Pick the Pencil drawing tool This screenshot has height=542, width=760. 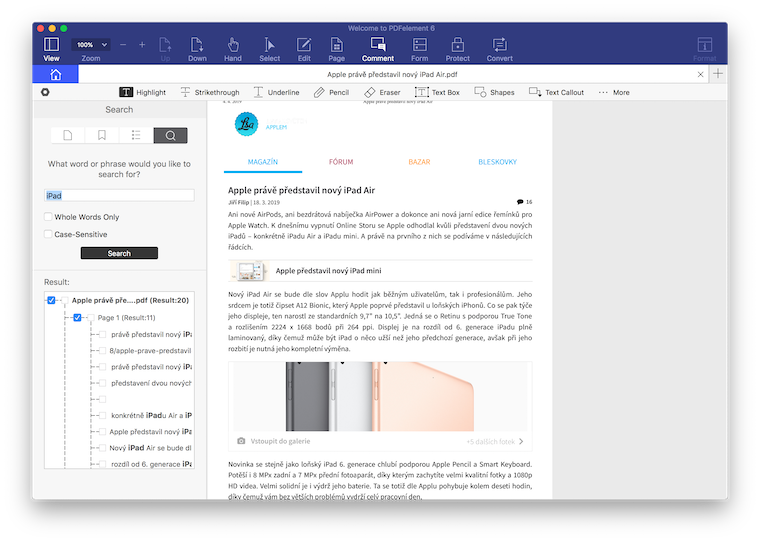(332, 92)
